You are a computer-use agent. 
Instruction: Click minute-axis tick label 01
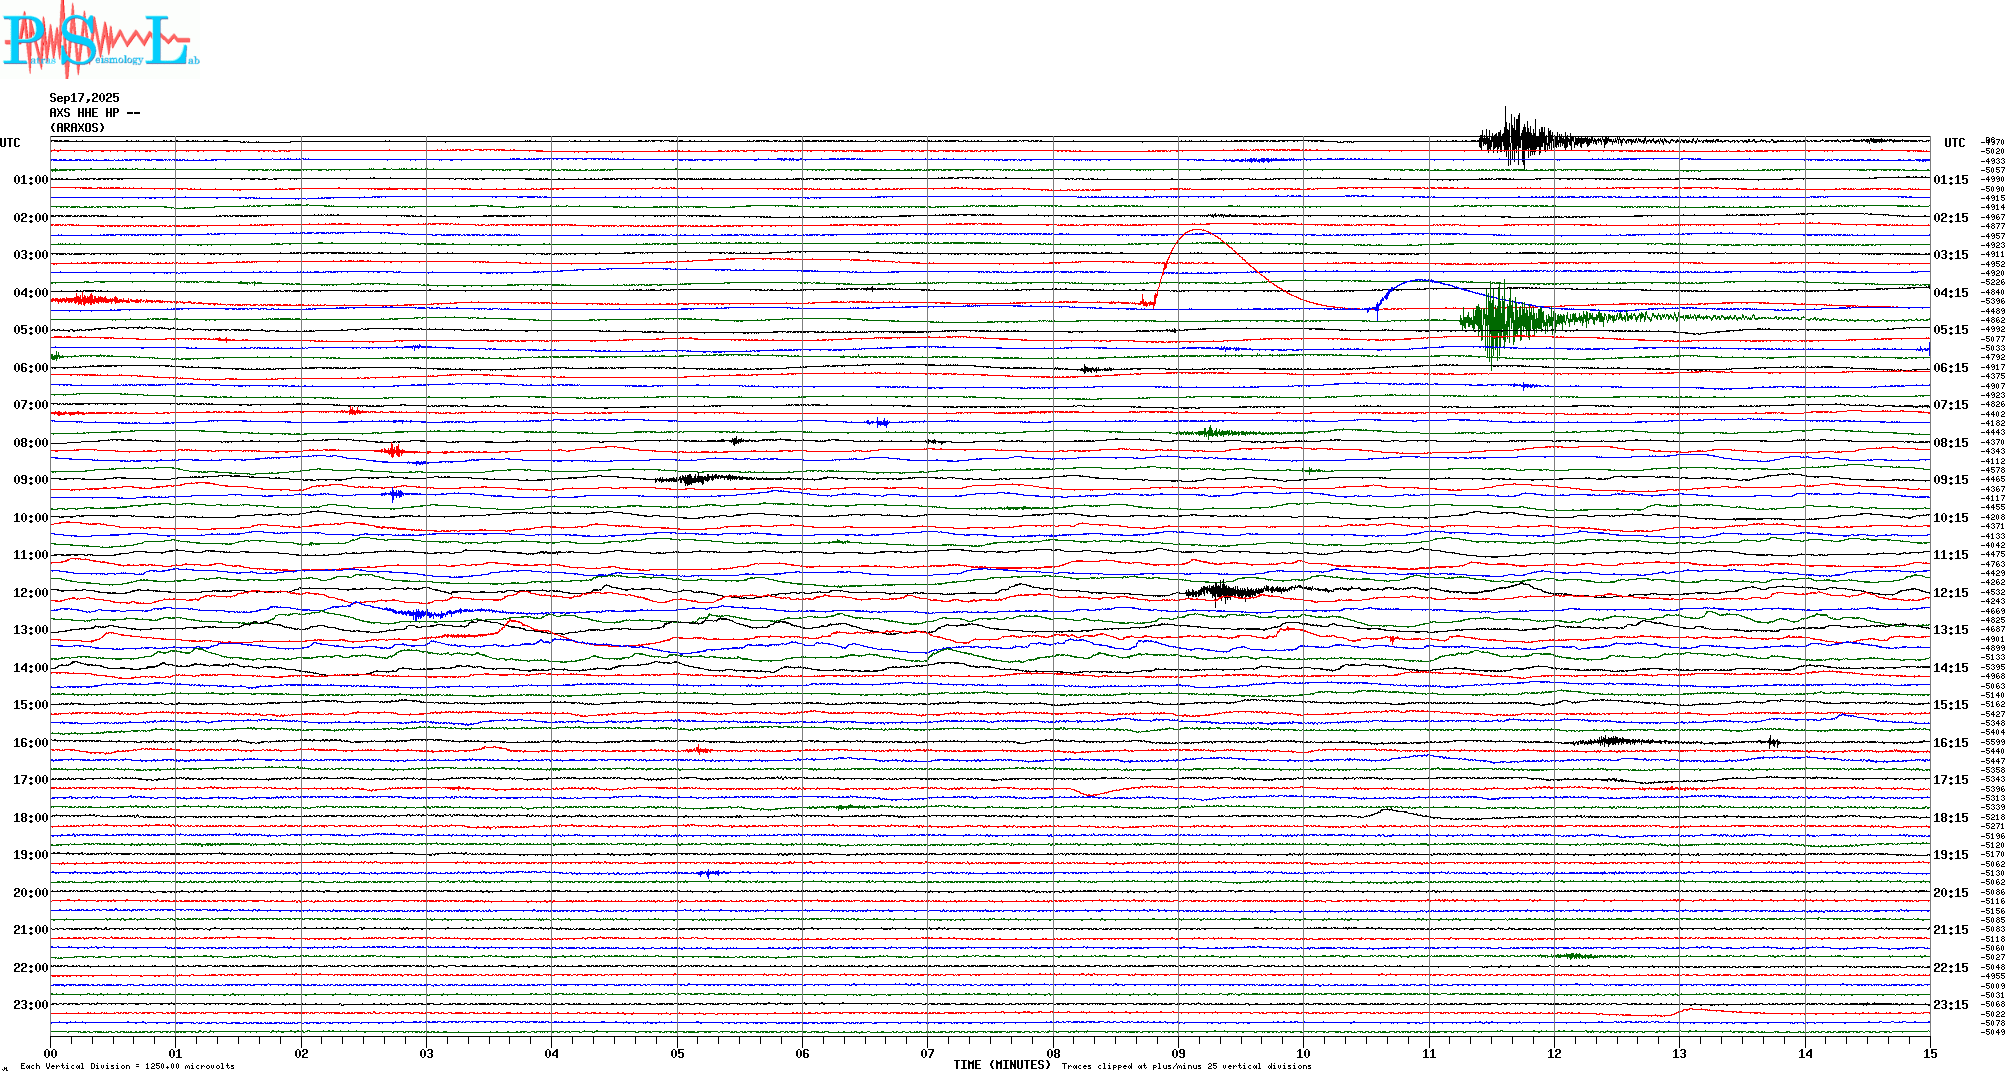(x=176, y=1054)
